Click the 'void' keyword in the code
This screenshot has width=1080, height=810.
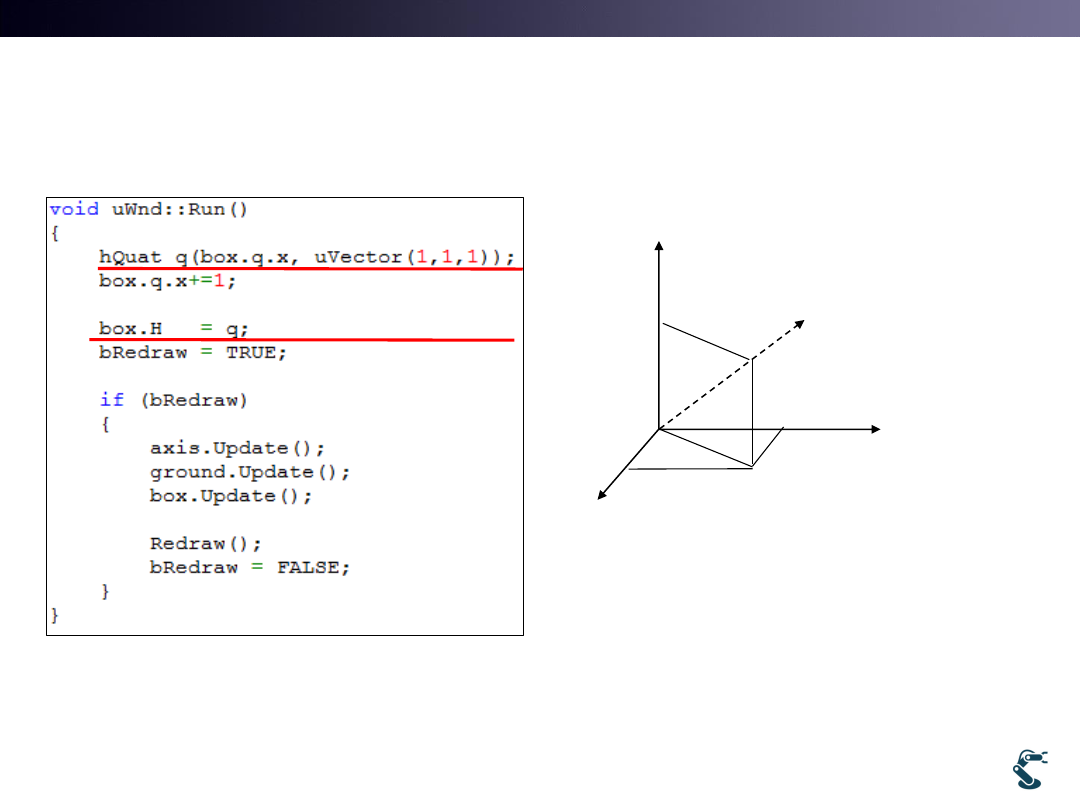(x=74, y=209)
